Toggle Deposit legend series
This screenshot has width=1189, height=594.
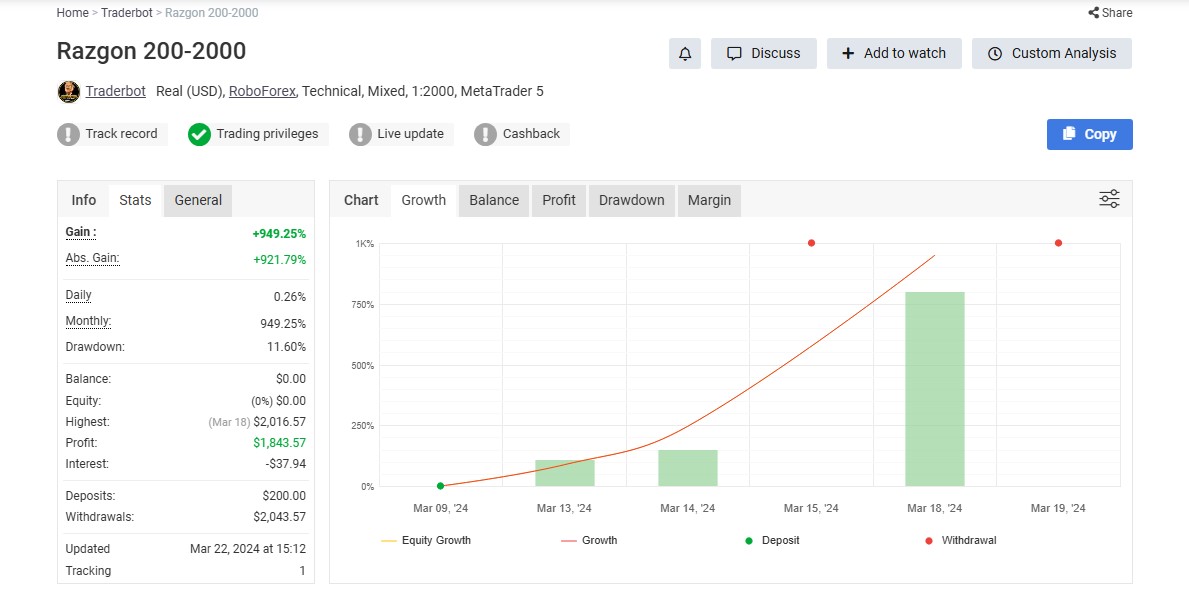pyautogui.click(x=772, y=541)
